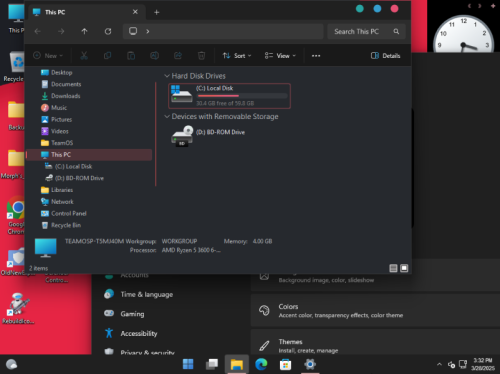Click the address bar chevron
Image resolution: width=500 pixels, height=374 pixels.
pos(148,31)
